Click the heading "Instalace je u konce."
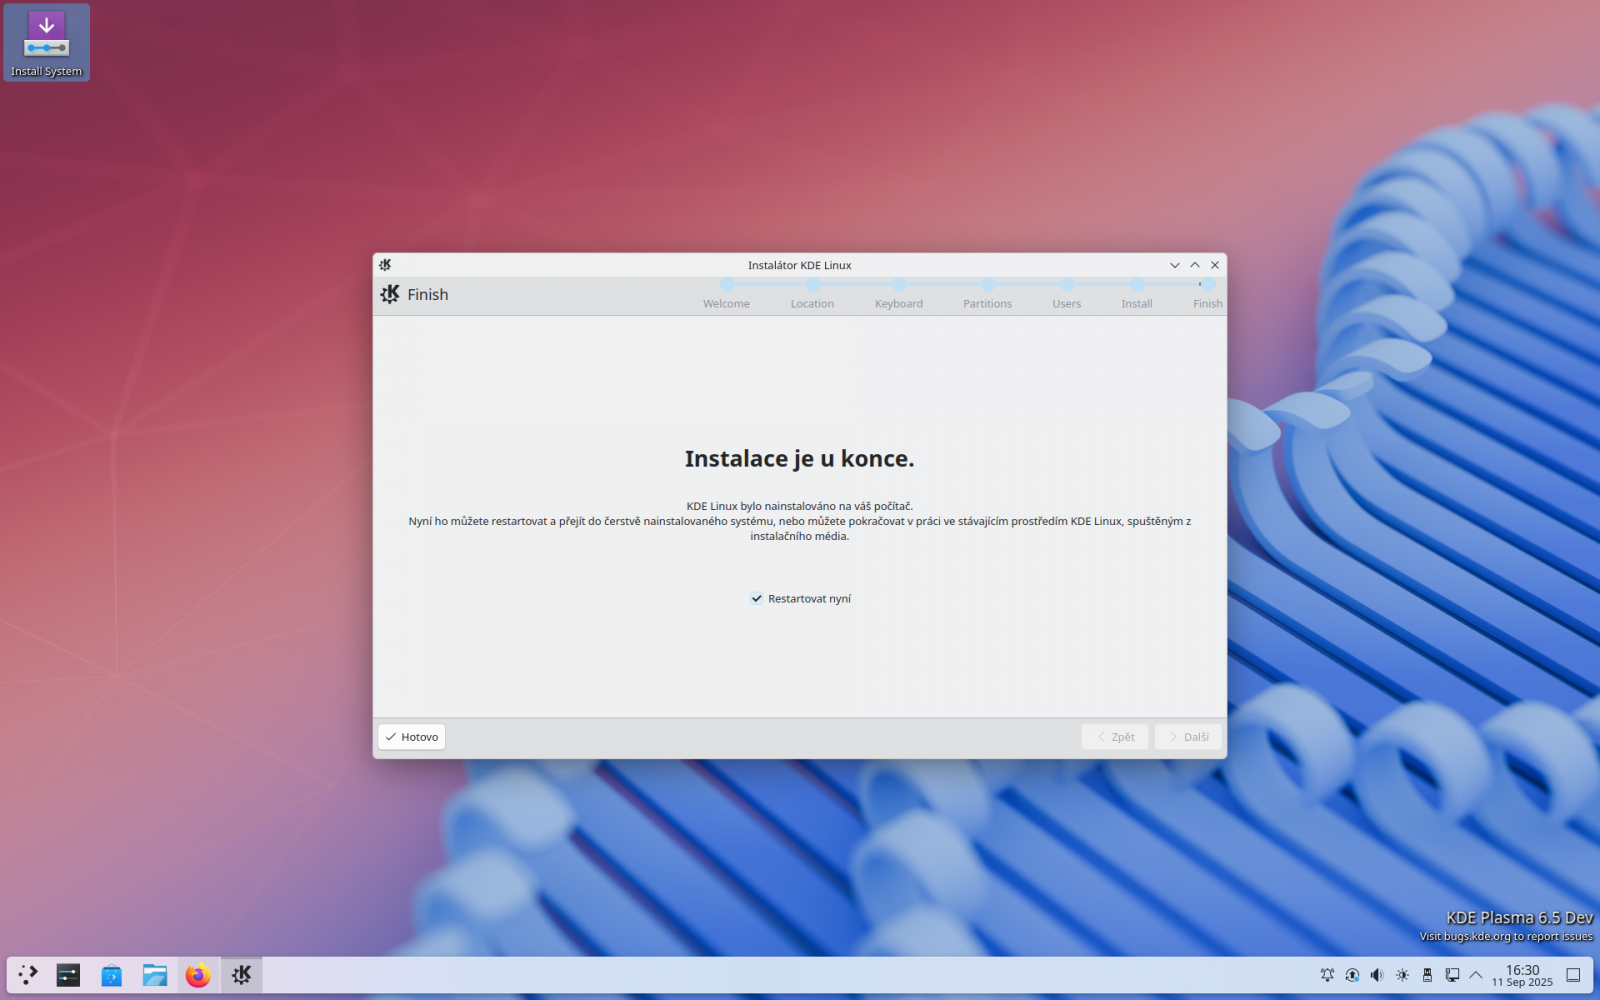The width and height of the screenshot is (1600, 1000). 800,459
